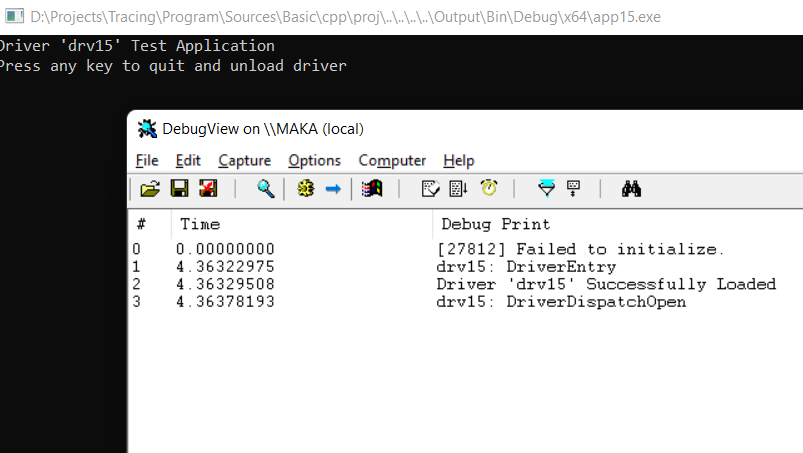Toggle the Autoscroll icon
Viewport: 803px width, 453px height.
pyautogui.click(x=458, y=189)
